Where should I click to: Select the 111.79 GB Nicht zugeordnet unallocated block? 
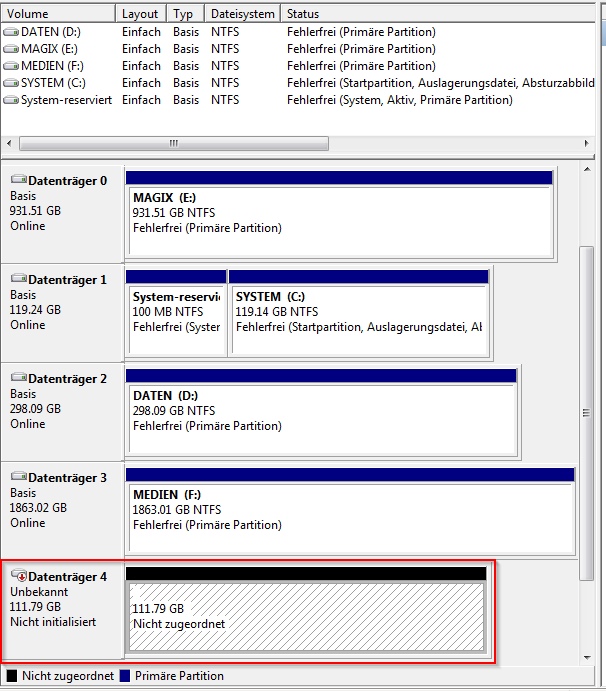pyautogui.click(x=306, y=610)
